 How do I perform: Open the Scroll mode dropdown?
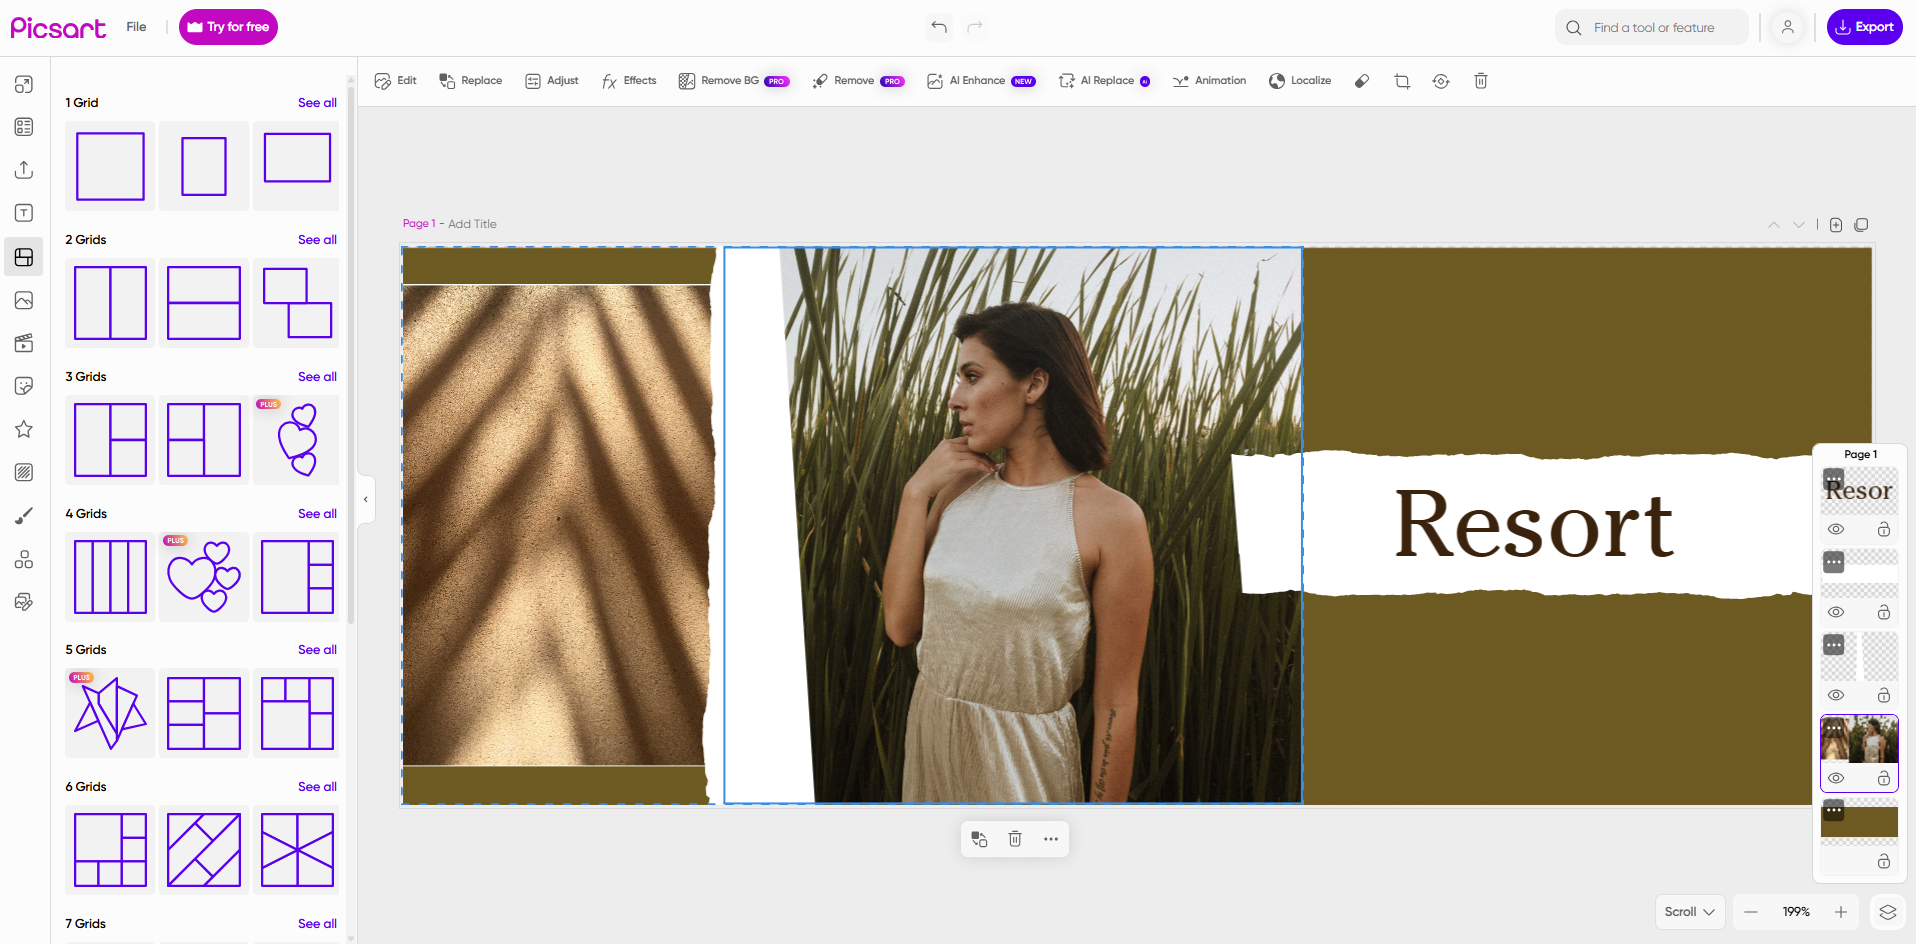pos(1690,912)
